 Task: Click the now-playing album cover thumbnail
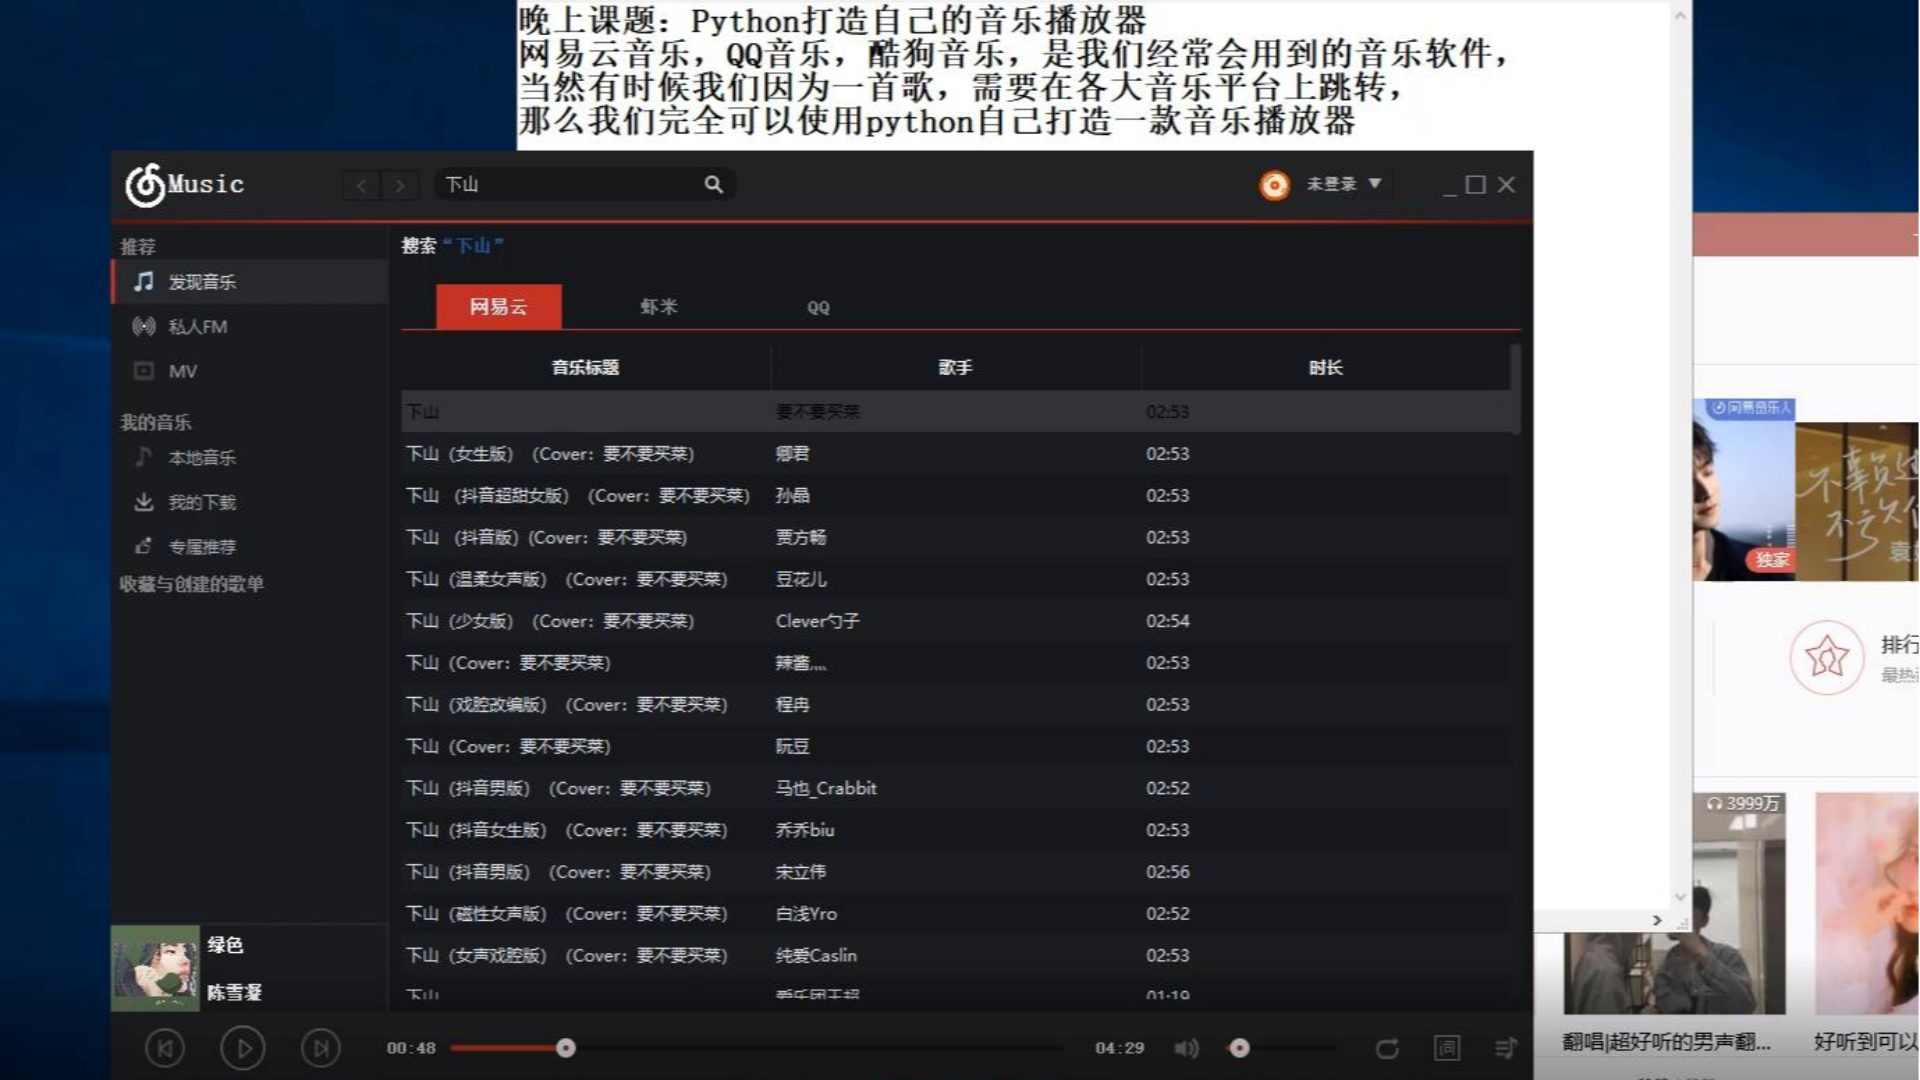coord(155,968)
